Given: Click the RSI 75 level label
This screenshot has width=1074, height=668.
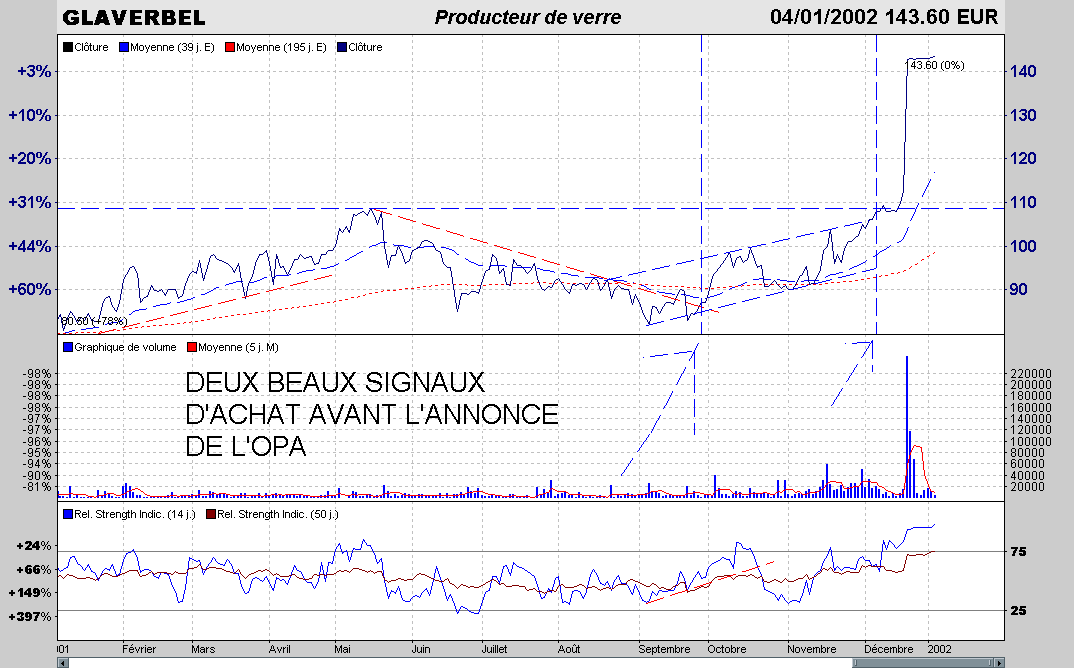Looking at the screenshot, I should coord(1019,552).
